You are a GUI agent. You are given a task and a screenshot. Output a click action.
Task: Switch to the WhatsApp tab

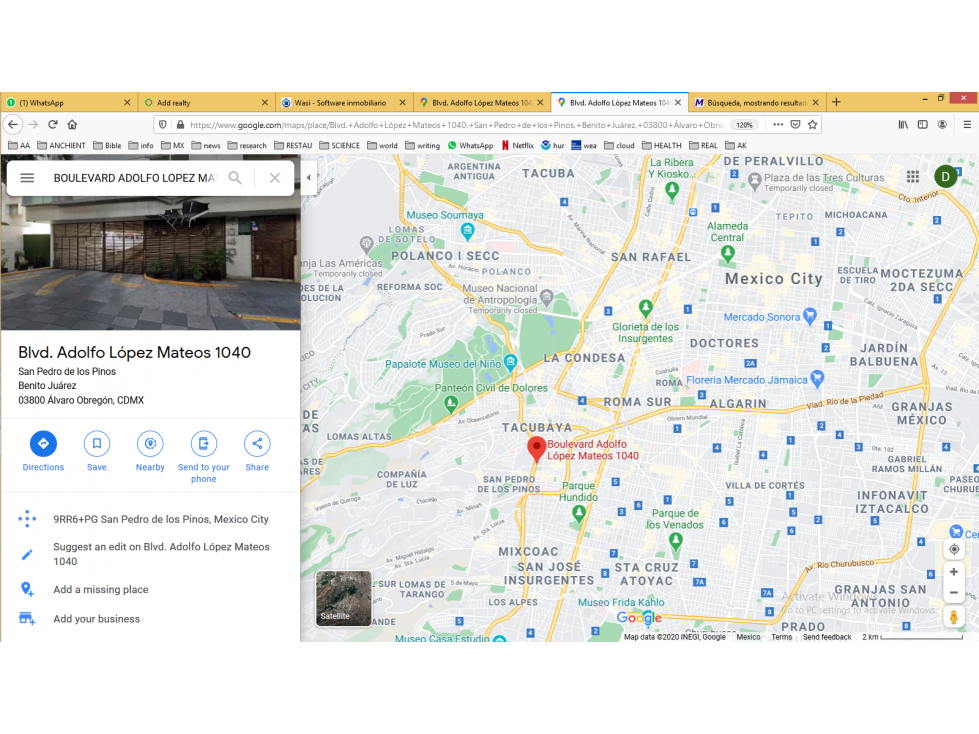69,102
